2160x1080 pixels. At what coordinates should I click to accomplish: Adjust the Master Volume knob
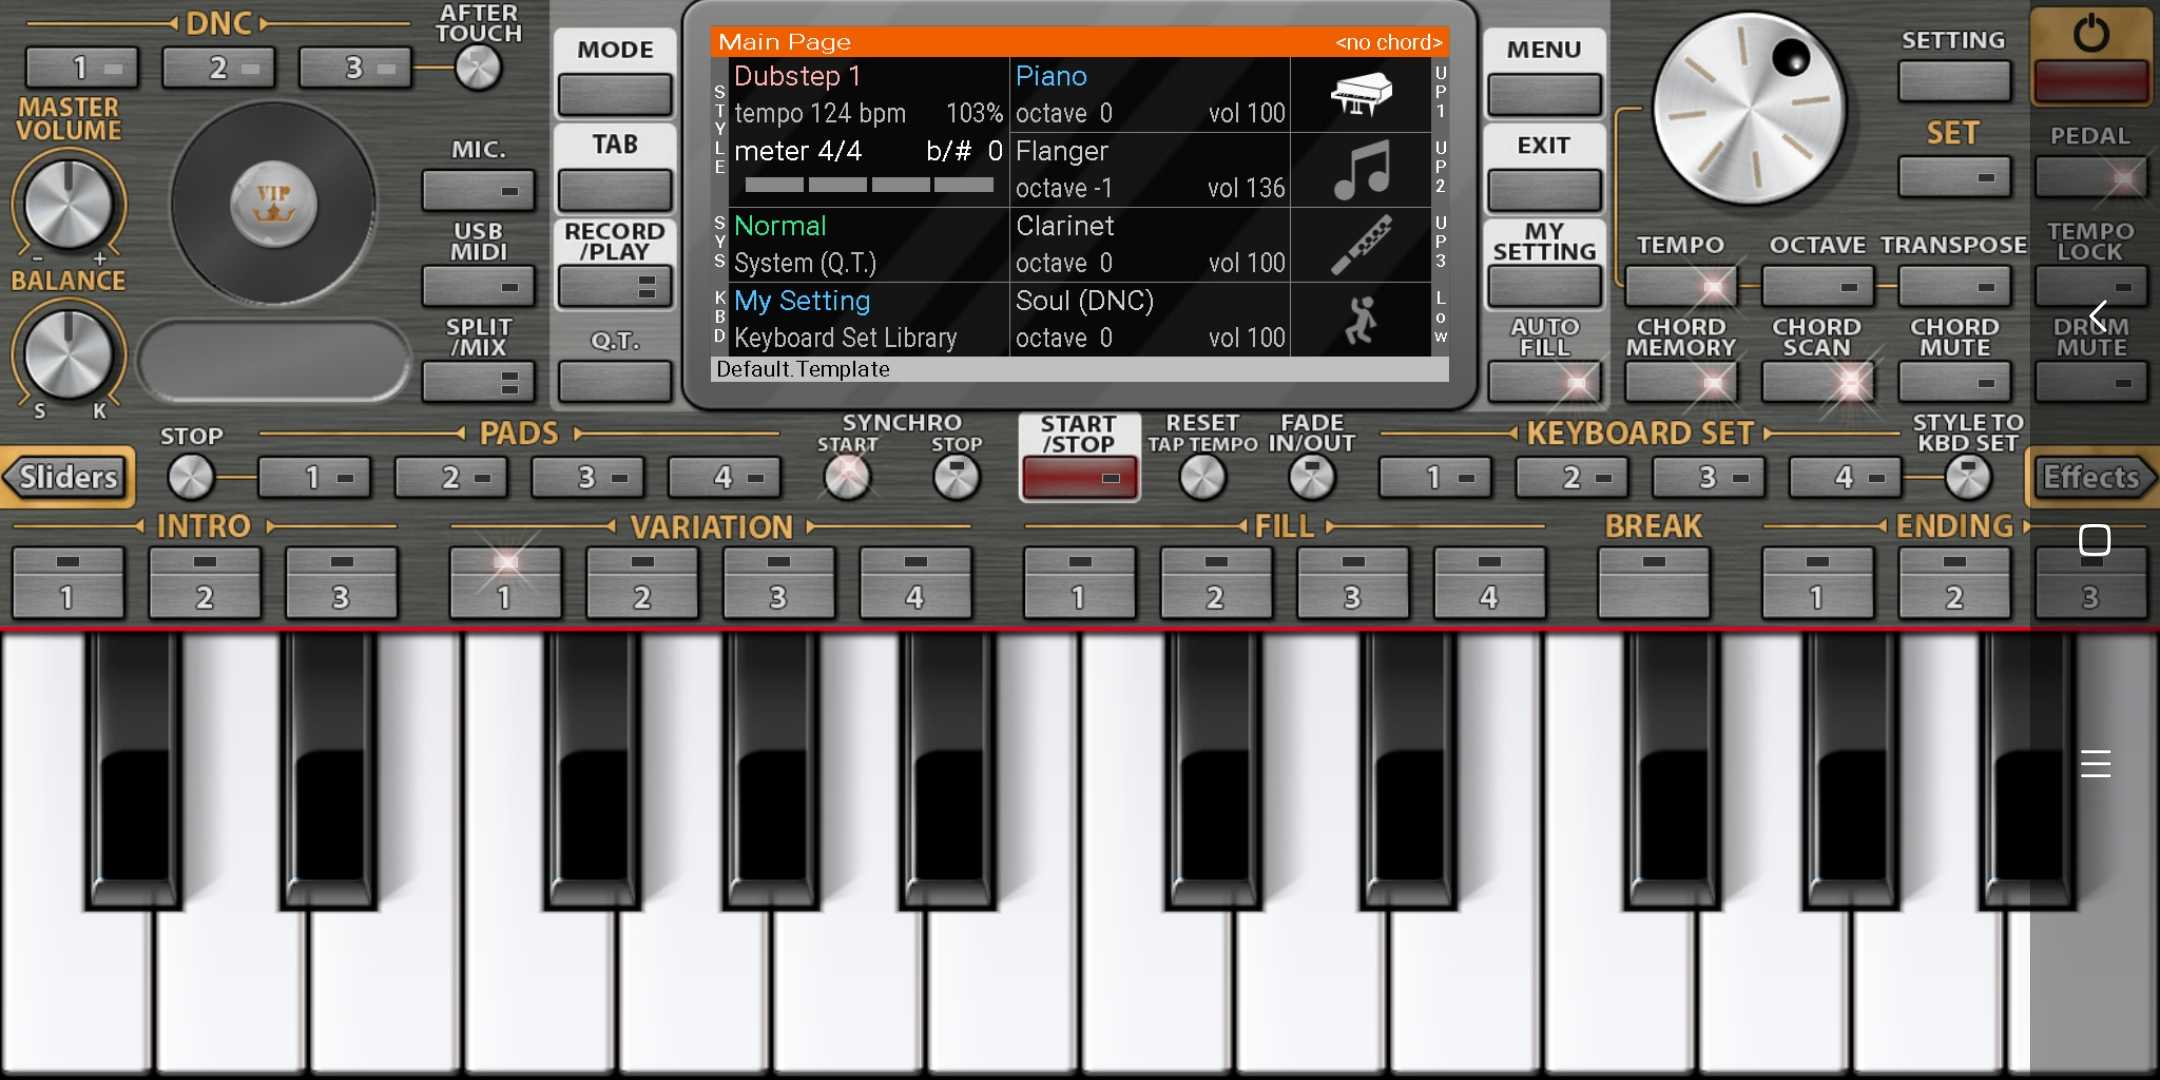coord(68,204)
